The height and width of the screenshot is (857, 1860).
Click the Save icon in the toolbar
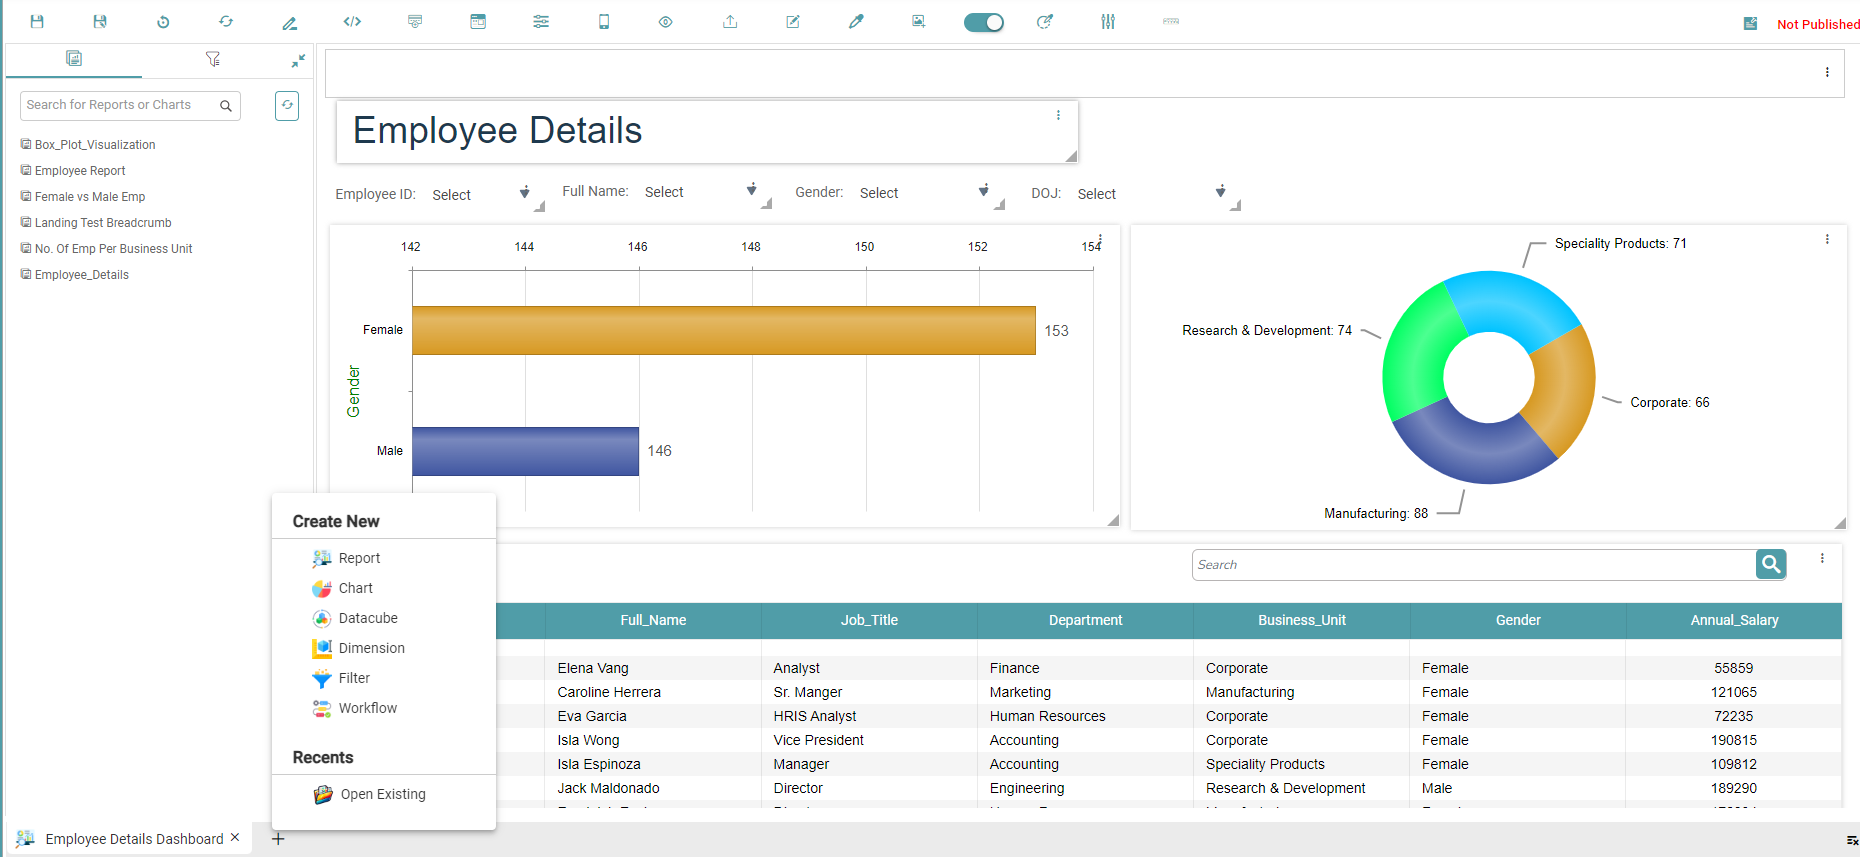coord(37,22)
